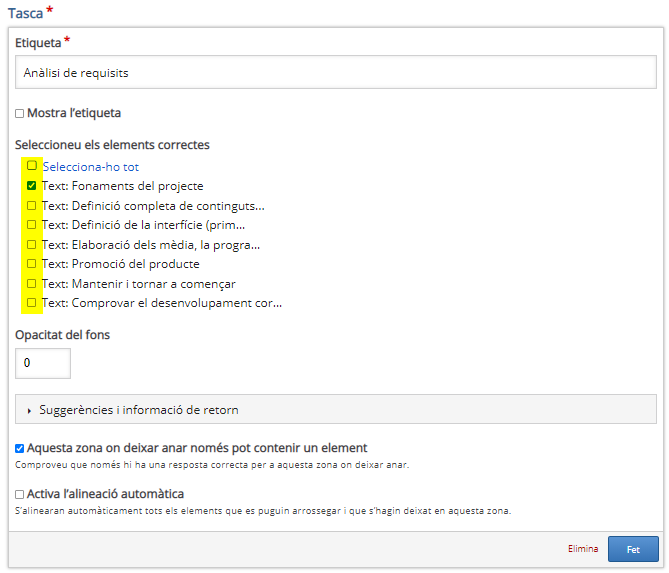Check 'Text: Comprovar el desenvolupament cor...'
Image resolution: width=669 pixels, height=573 pixels.
click(x=32, y=302)
